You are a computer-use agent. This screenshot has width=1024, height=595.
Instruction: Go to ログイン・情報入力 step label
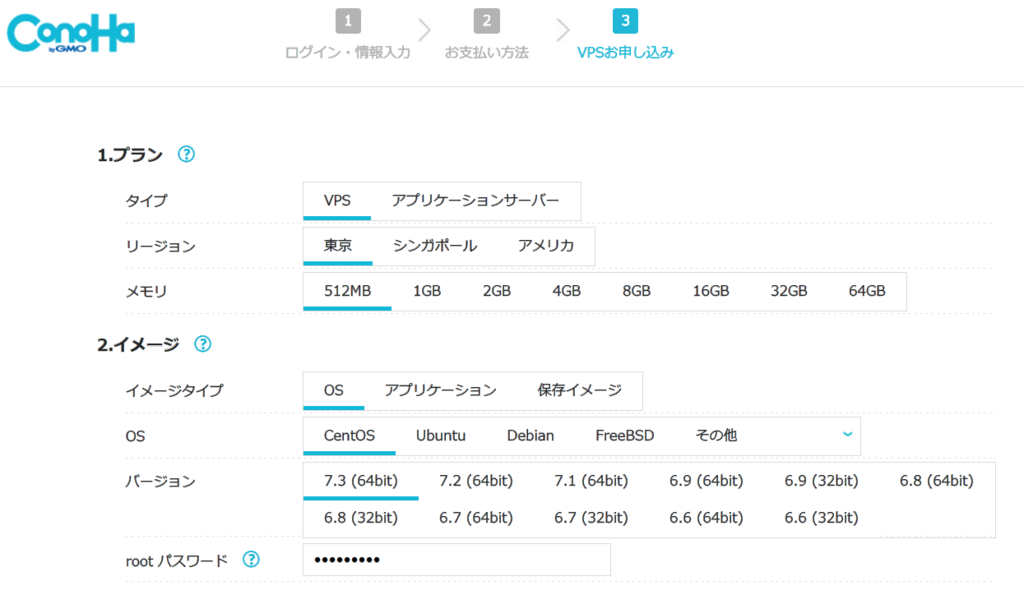coord(347,52)
